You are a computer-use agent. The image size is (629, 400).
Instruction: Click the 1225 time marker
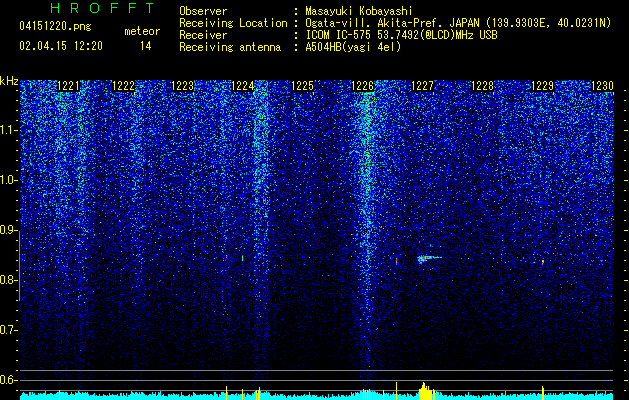click(x=302, y=86)
